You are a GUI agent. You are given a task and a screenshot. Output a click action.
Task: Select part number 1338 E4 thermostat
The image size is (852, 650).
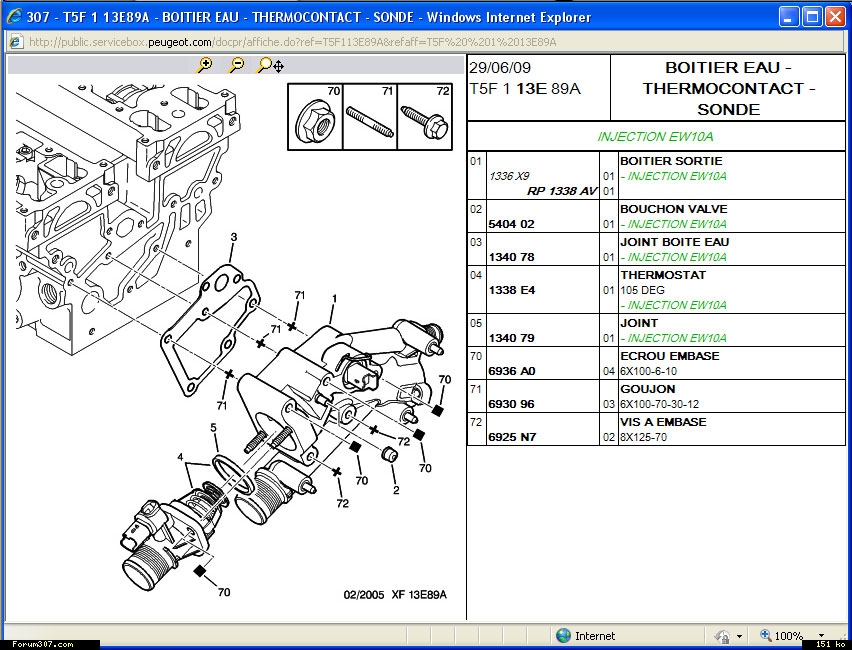click(512, 290)
